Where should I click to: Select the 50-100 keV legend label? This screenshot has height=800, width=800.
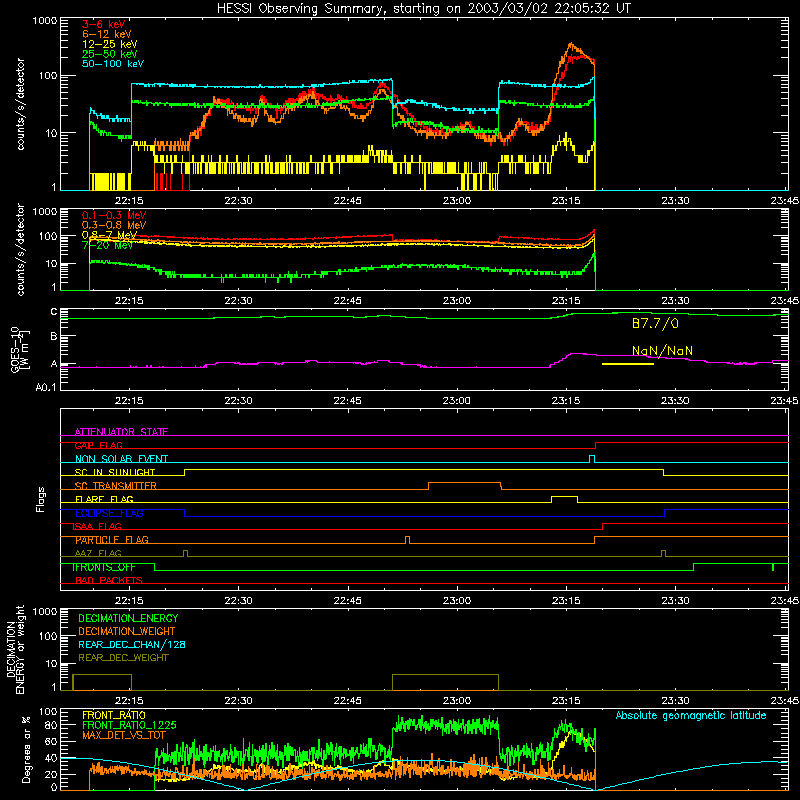pyautogui.click(x=113, y=64)
